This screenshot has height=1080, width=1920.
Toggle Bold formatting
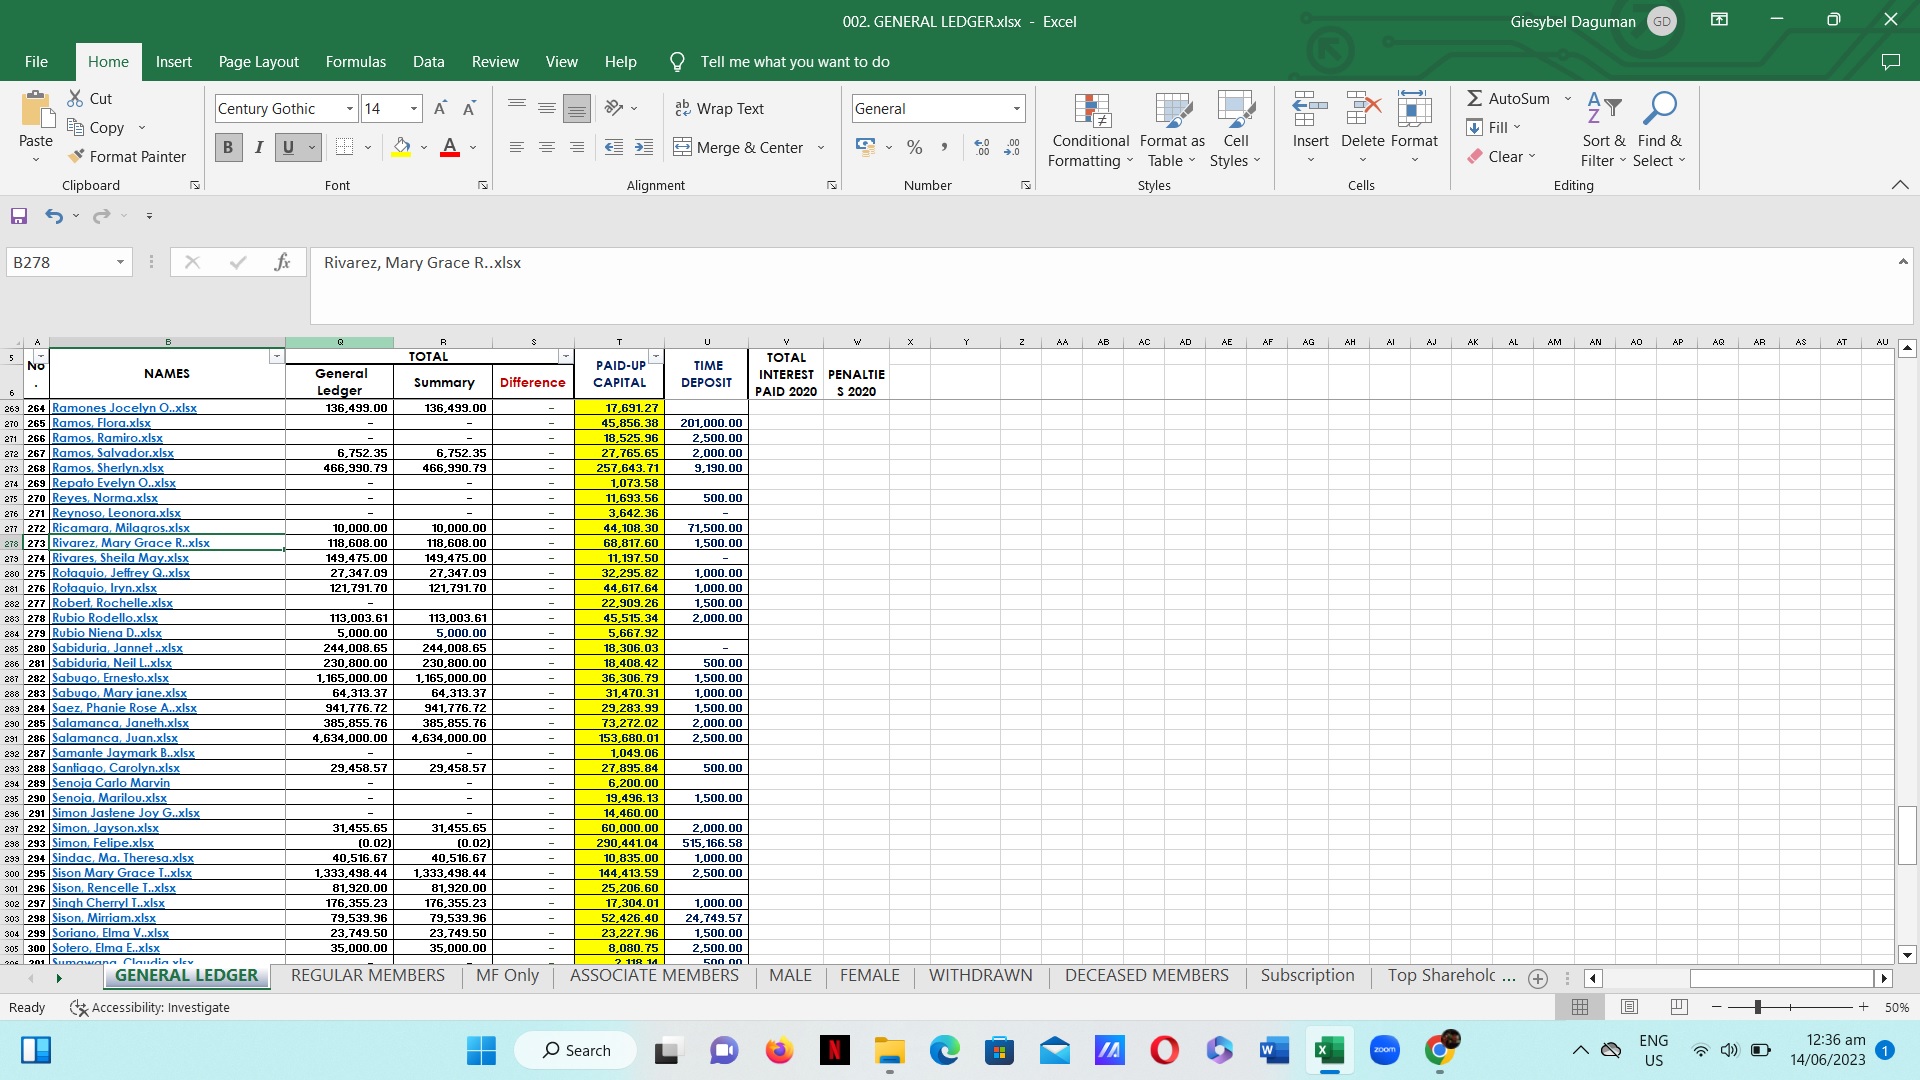tap(228, 147)
